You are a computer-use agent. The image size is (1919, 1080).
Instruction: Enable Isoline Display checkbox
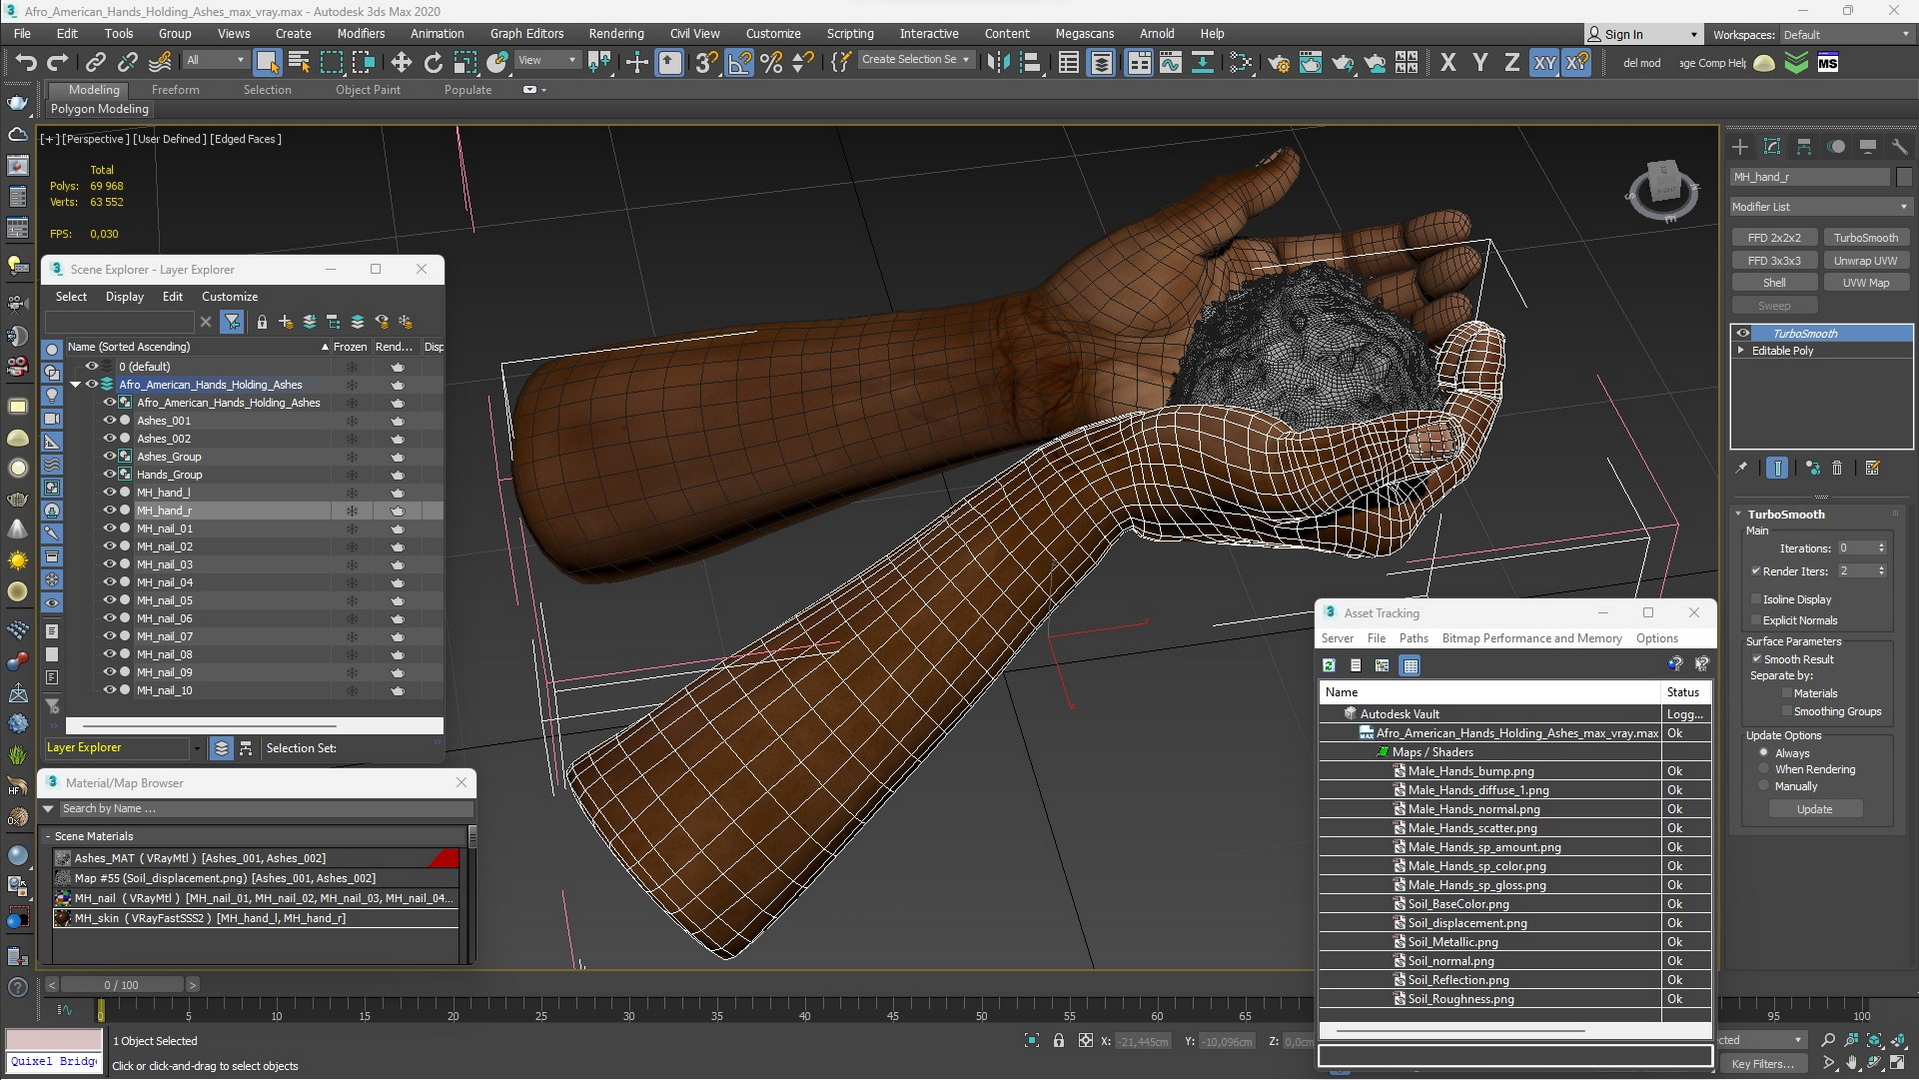click(1756, 599)
